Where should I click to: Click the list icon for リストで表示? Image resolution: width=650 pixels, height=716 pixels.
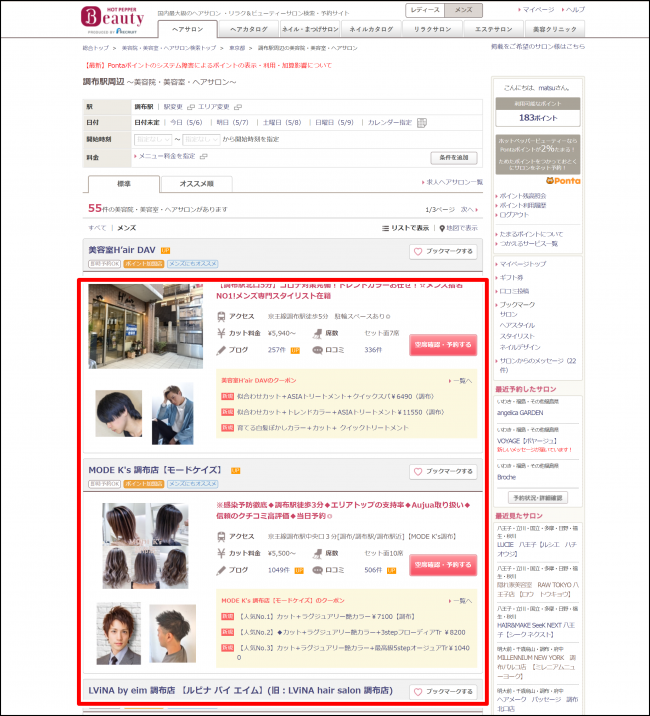(x=386, y=228)
